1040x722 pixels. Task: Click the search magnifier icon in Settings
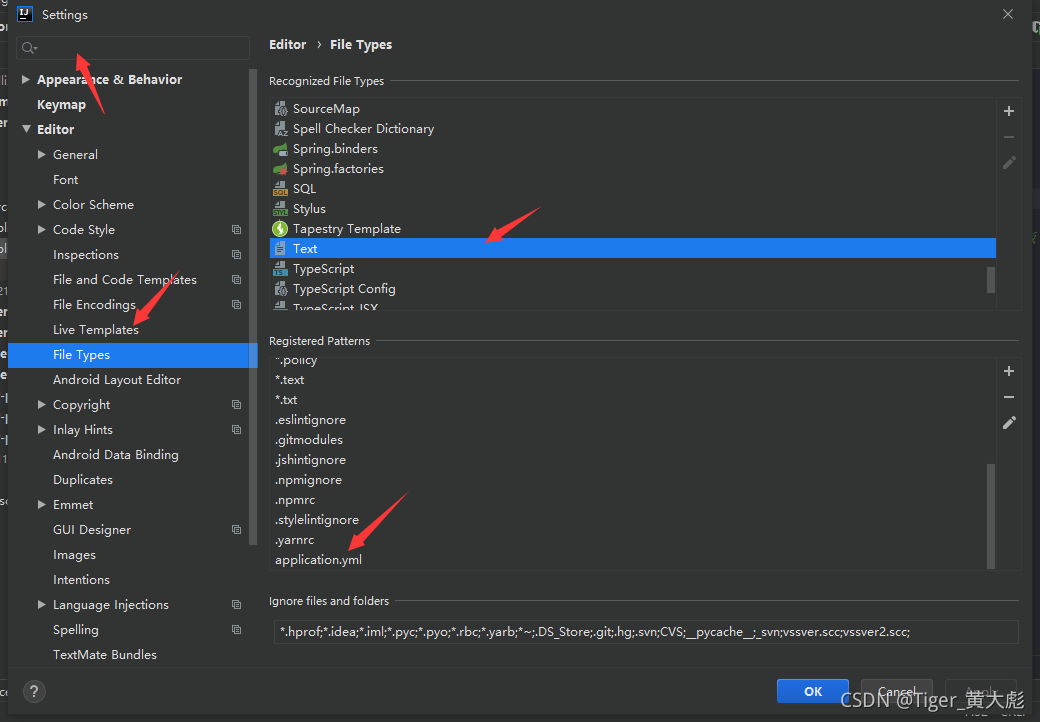tap(29, 48)
